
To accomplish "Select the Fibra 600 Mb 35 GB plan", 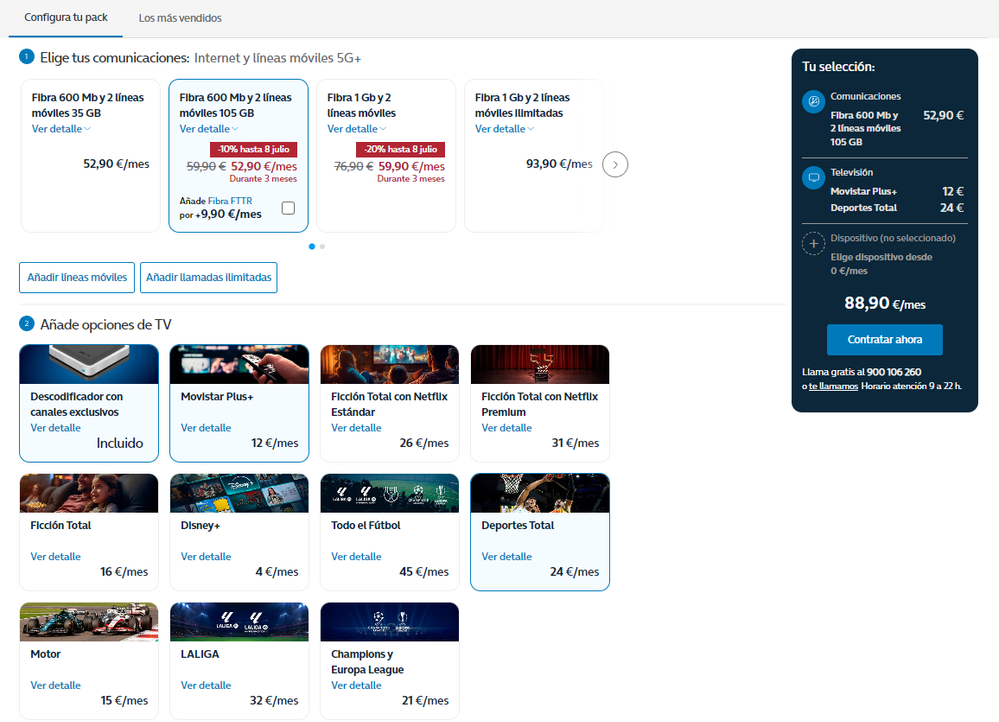I will point(91,155).
